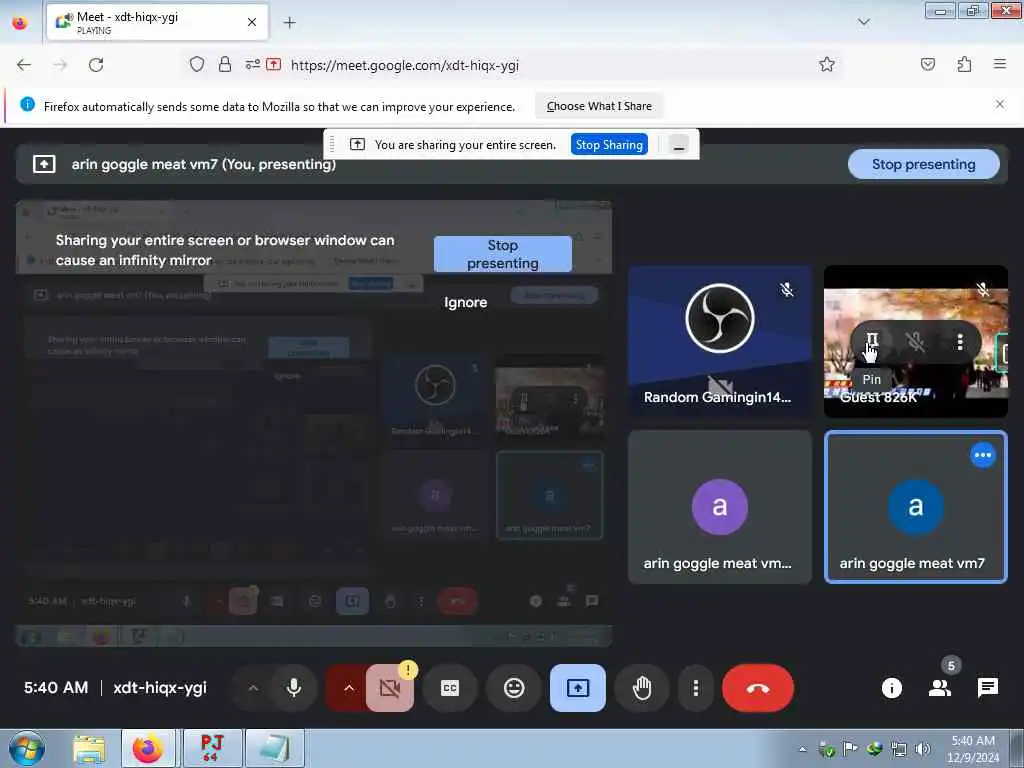
Task: Show hidden system tray icons
Action: click(802, 750)
